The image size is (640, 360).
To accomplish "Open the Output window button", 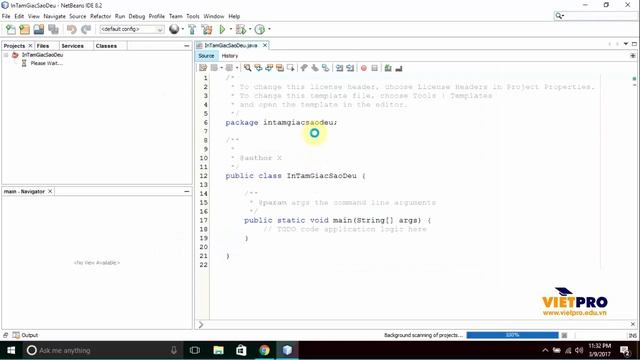I will coord(25,335).
